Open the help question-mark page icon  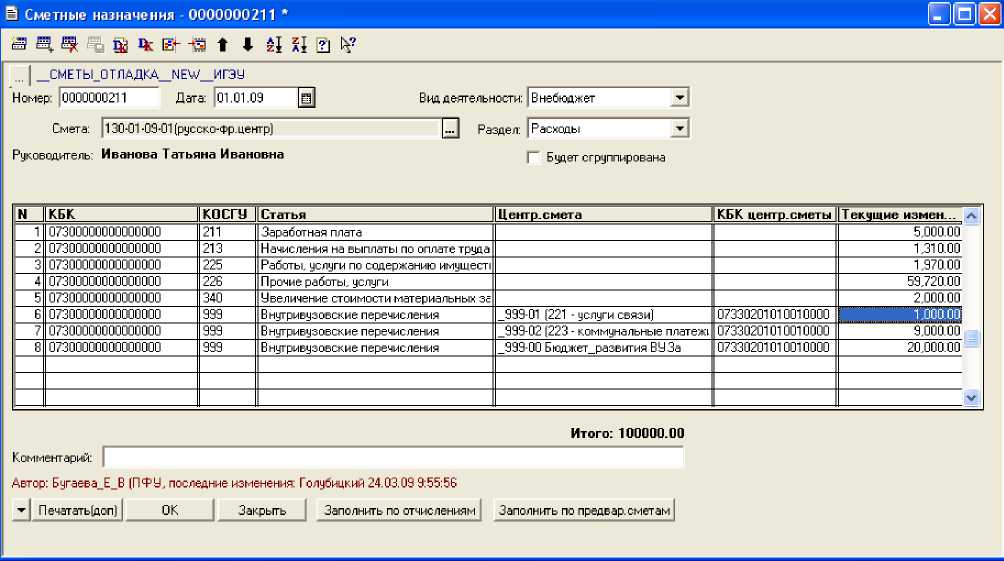[323, 44]
